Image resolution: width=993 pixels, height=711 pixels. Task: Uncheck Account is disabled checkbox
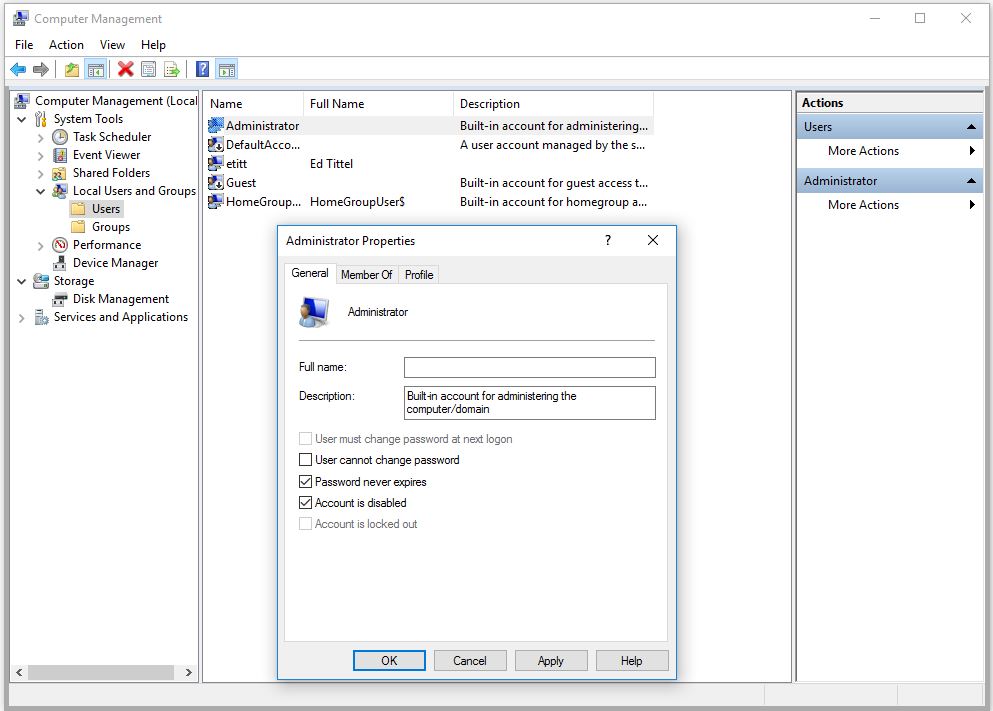pyautogui.click(x=306, y=503)
